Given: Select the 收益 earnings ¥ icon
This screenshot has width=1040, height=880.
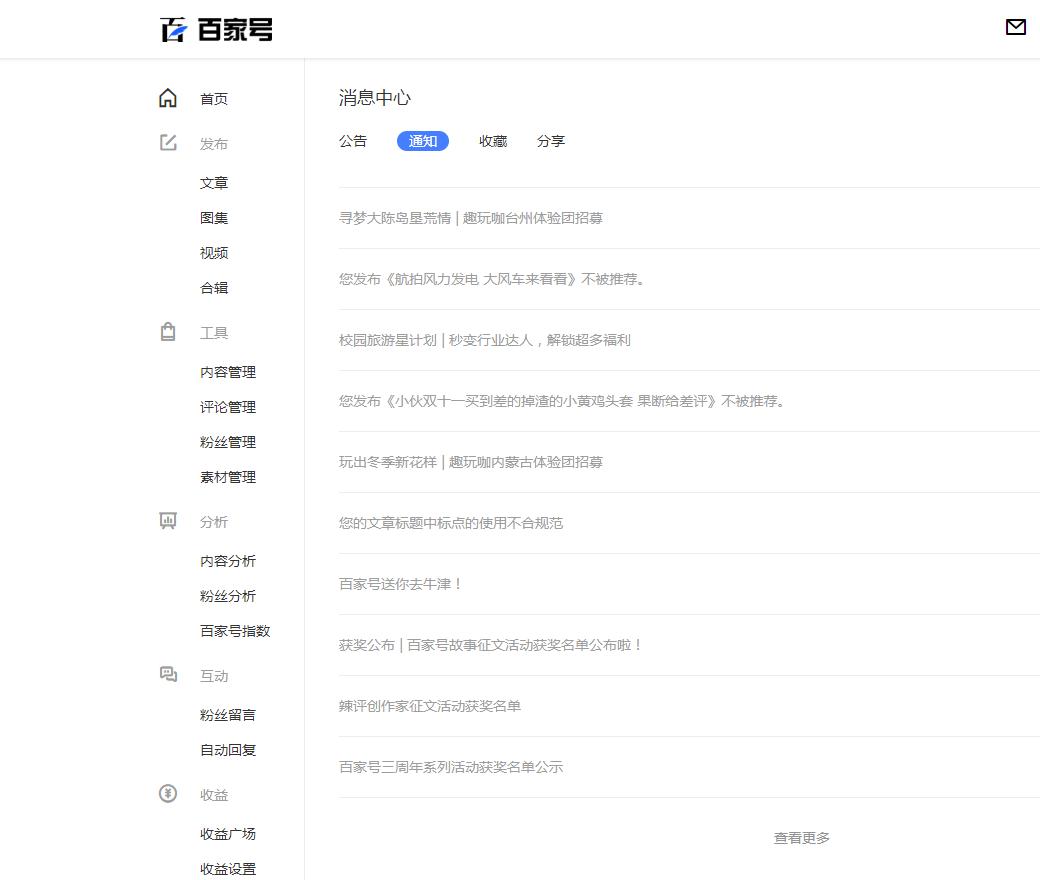Looking at the screenshot, I should tap(167, 794).
